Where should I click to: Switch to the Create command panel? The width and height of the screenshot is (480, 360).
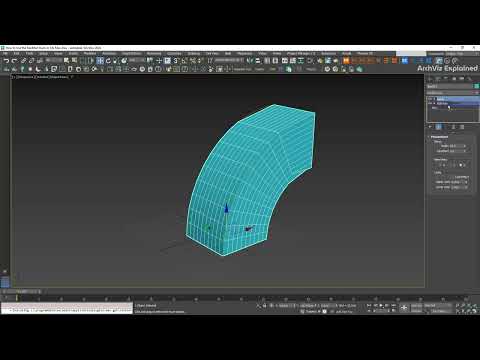point(430,79)
